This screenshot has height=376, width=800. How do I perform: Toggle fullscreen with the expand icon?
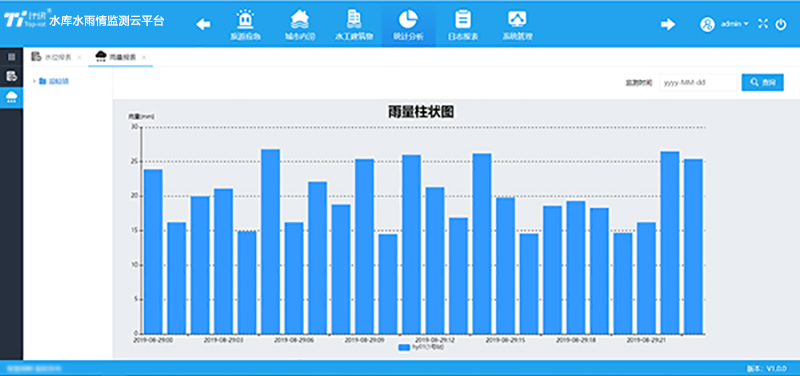coord(763,23)
